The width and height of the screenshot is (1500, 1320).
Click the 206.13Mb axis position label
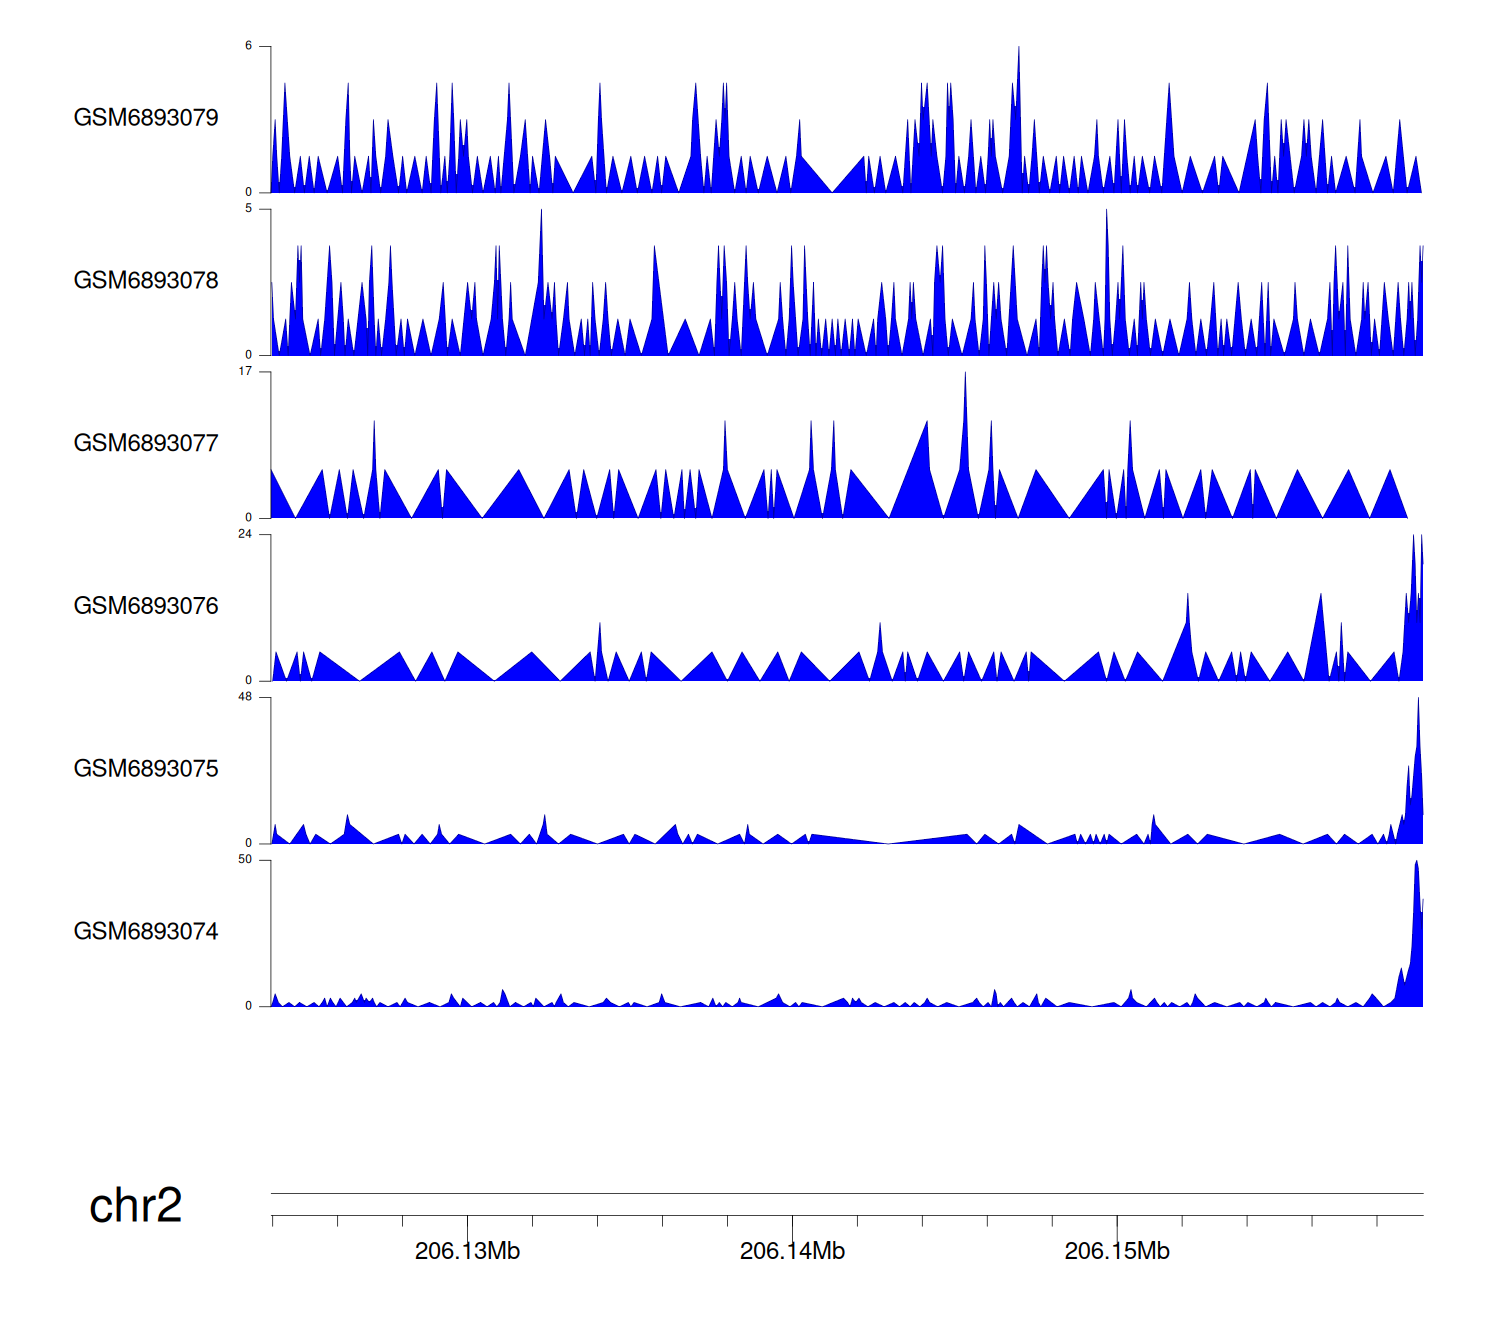[467, 1252]
